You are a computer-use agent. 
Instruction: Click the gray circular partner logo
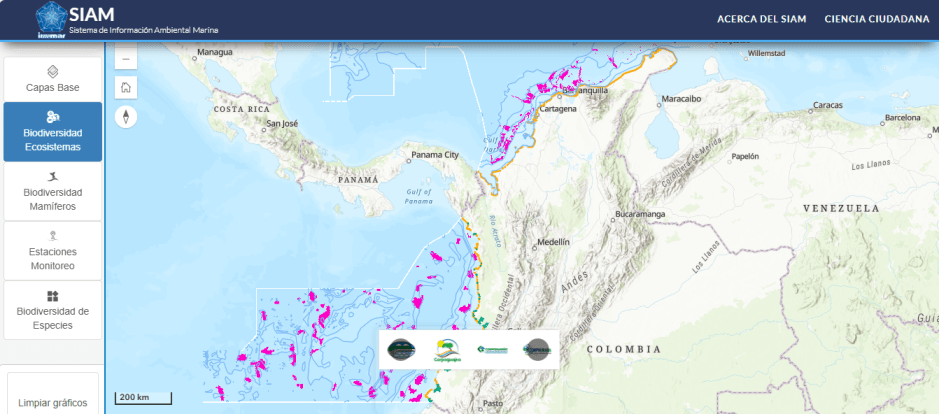(537, 349)
